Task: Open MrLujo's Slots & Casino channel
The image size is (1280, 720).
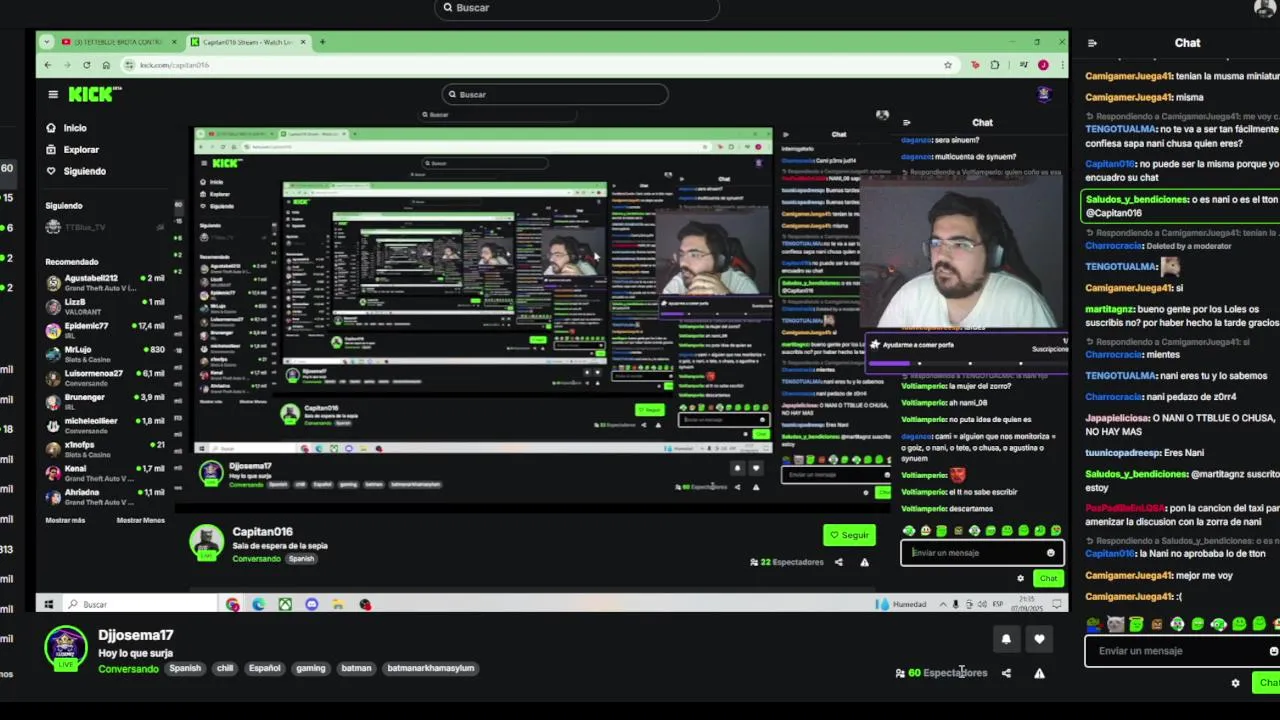Action: [x=105, y=354]
